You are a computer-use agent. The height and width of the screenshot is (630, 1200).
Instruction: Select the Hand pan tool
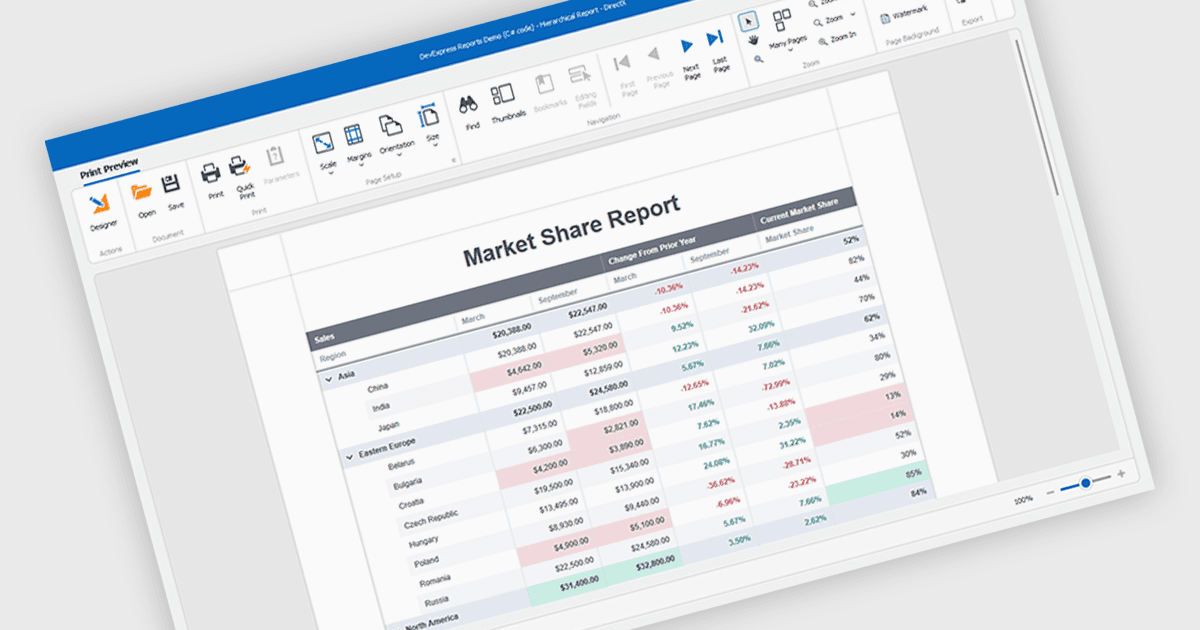click(753, 40)
